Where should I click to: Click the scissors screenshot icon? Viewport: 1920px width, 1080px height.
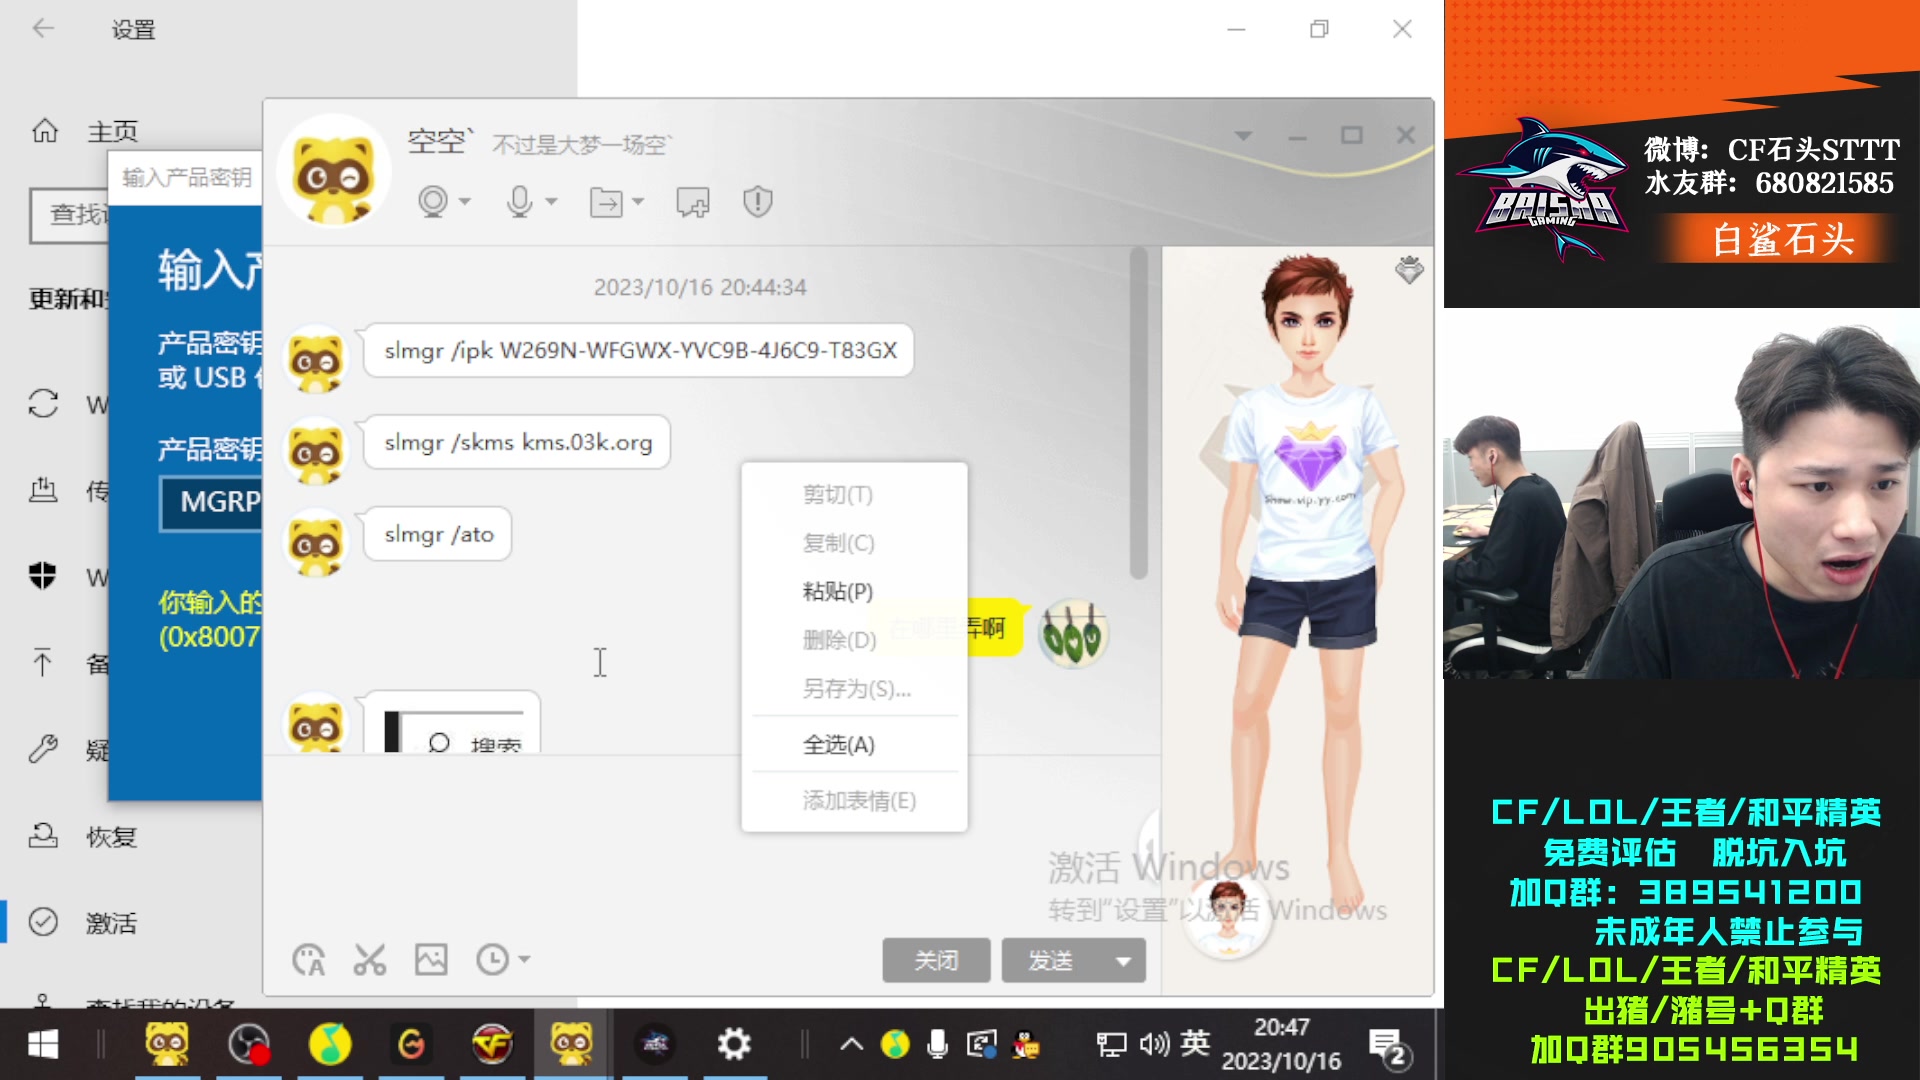pyautogui.click(x=370, y=960)
